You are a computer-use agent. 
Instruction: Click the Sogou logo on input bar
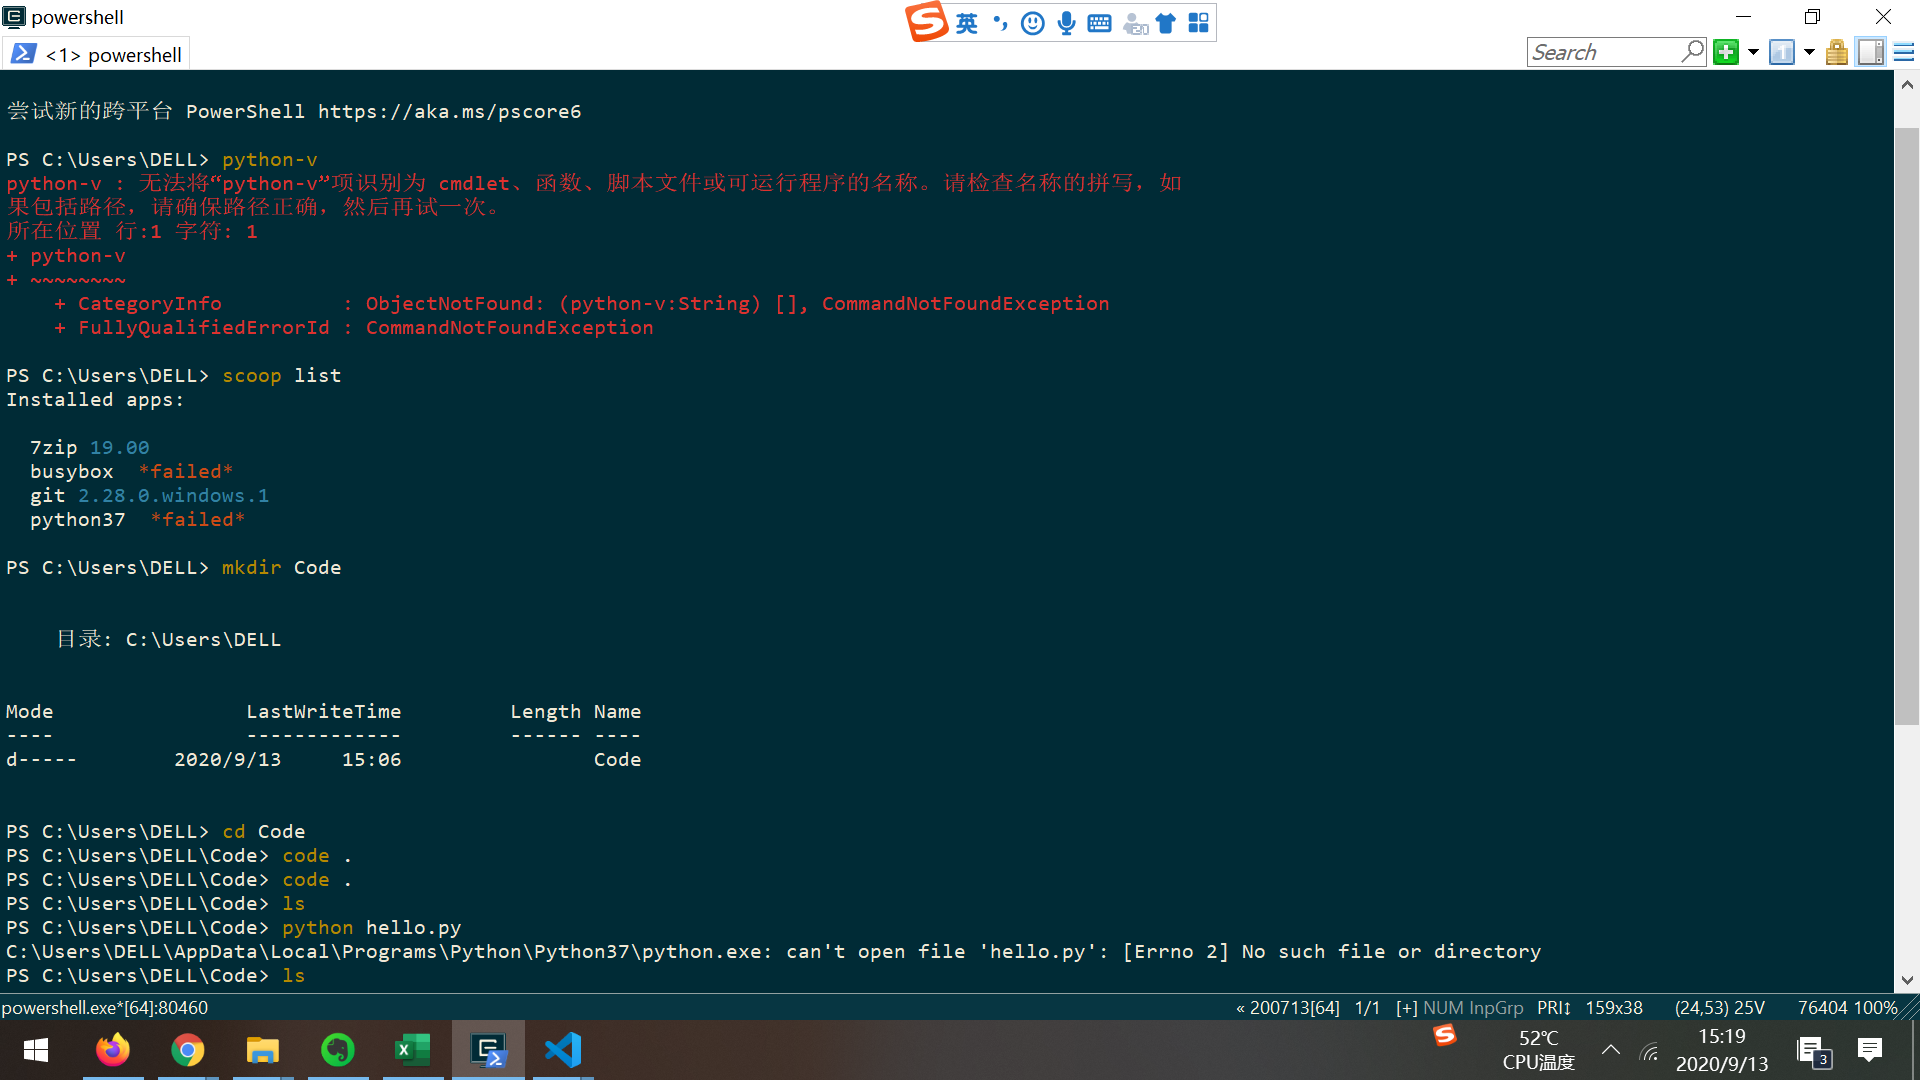coord(926,22)
